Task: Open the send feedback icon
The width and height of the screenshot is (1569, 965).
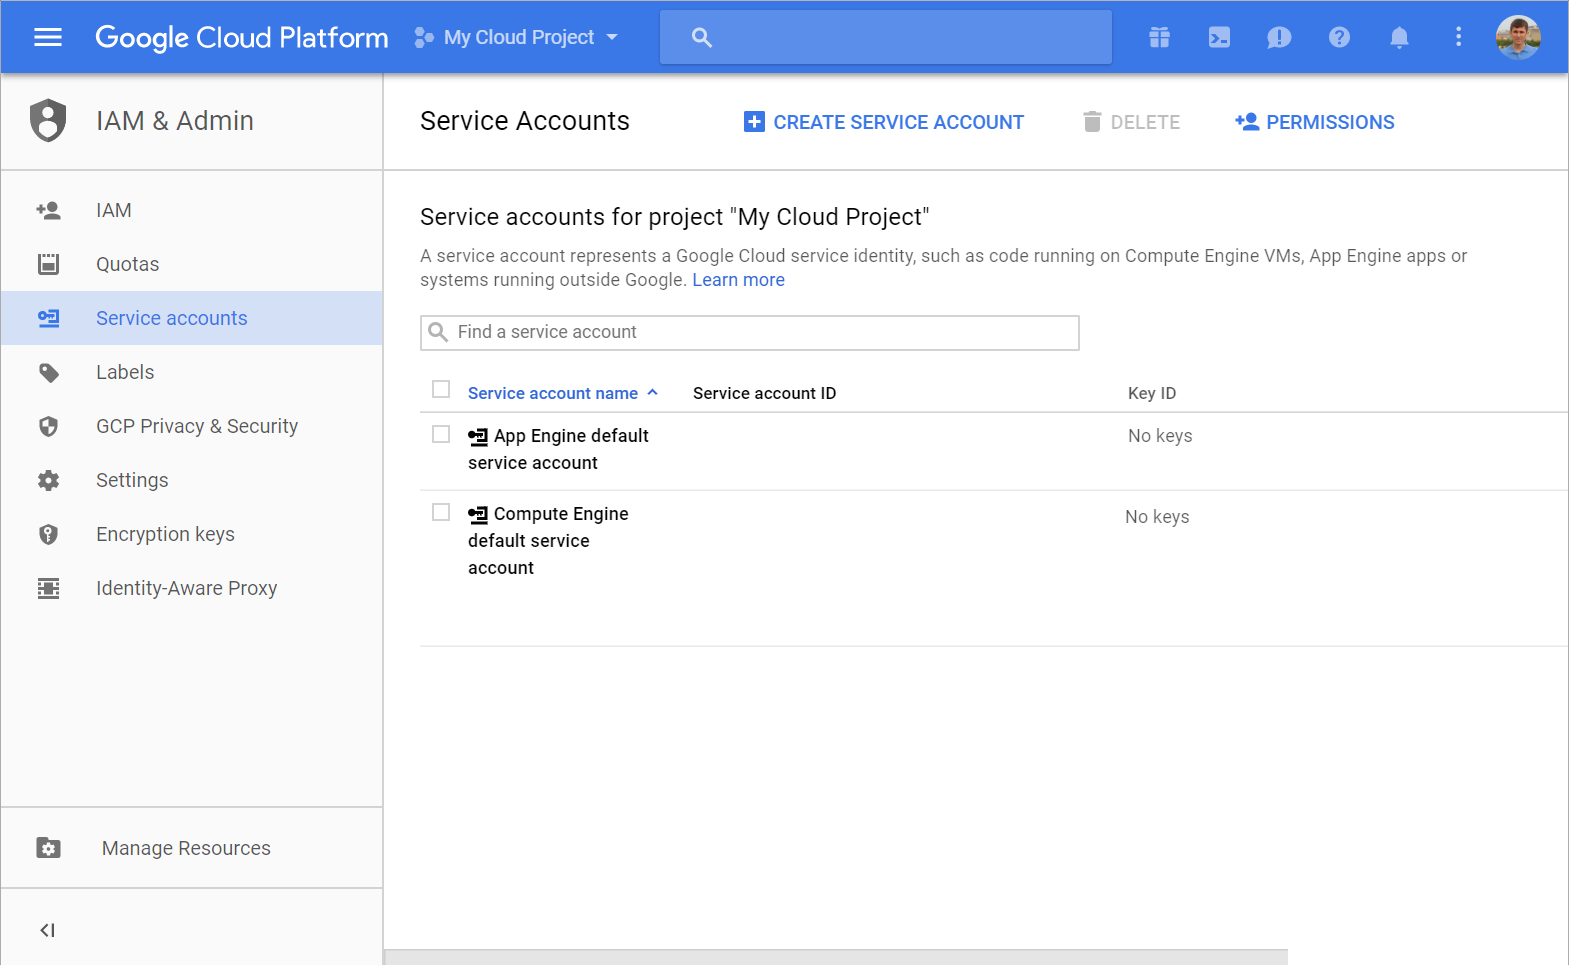Action: [x=1279, y=38]
